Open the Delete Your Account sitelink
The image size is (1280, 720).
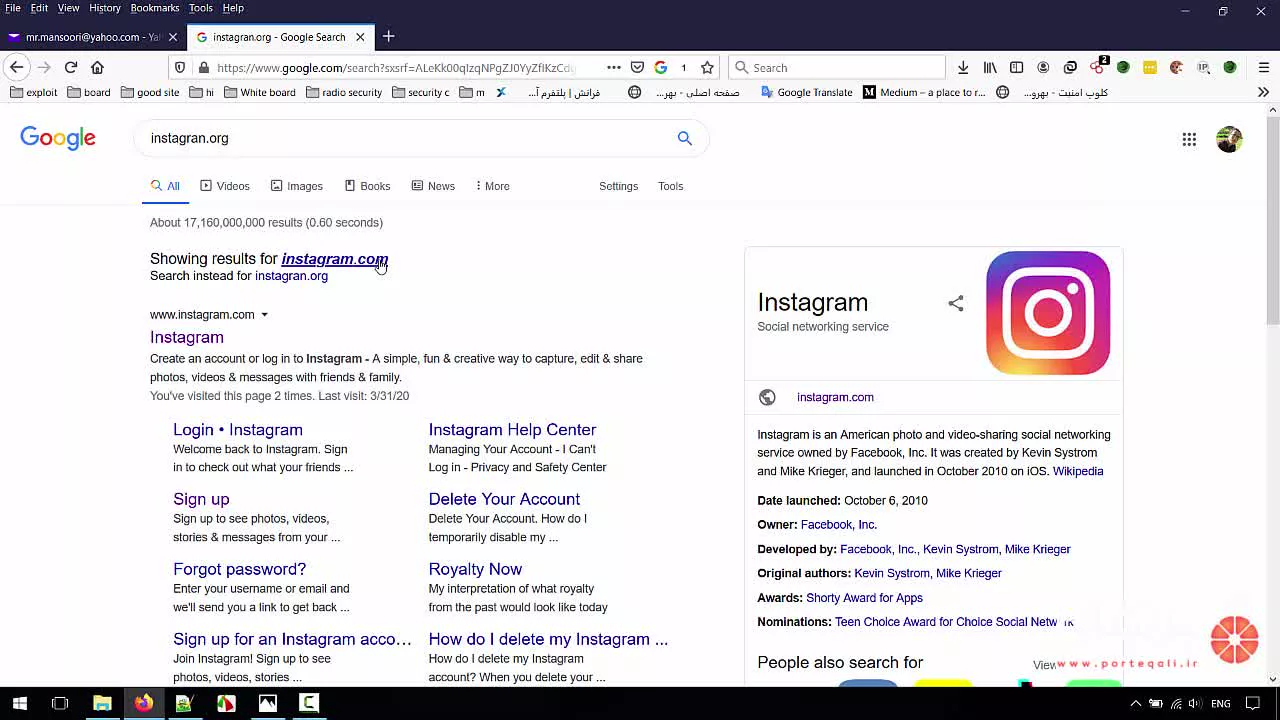pos(504,499)
